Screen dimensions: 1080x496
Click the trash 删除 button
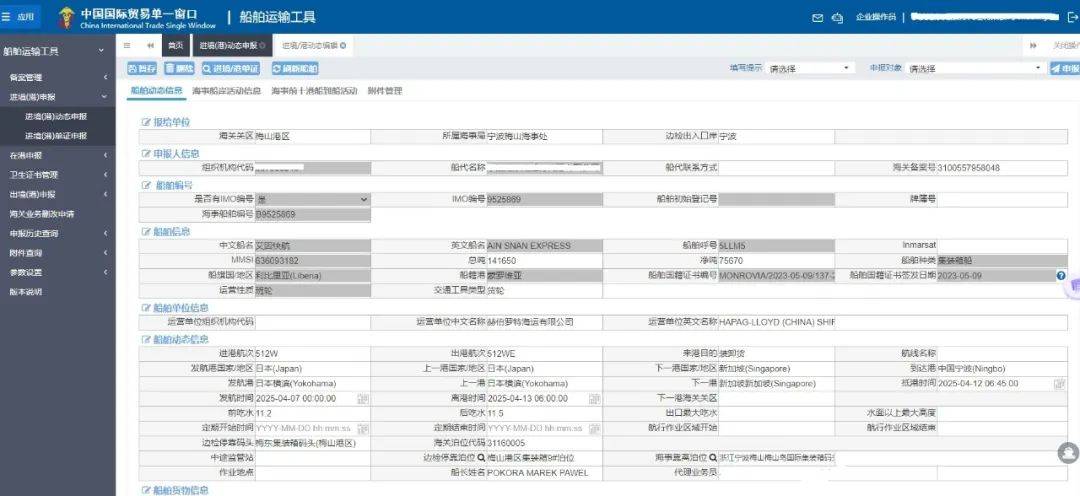coord(179,69)
